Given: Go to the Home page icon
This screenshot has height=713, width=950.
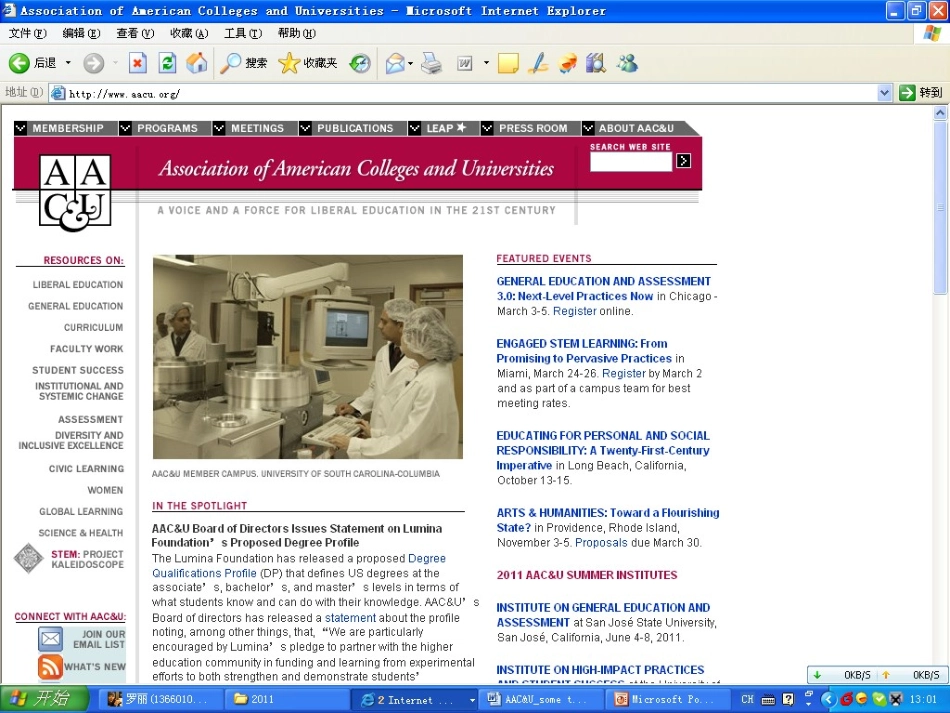Looking at the screenshot, I should (196, 62).
